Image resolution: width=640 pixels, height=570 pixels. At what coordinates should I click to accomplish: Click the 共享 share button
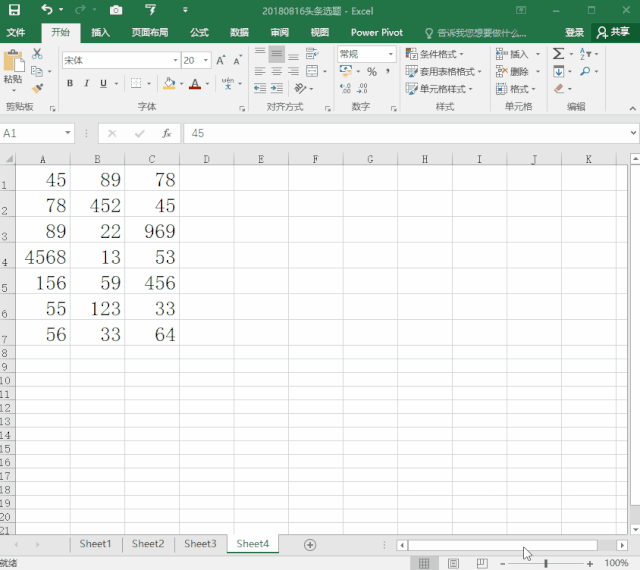click(x=613, y=32)
